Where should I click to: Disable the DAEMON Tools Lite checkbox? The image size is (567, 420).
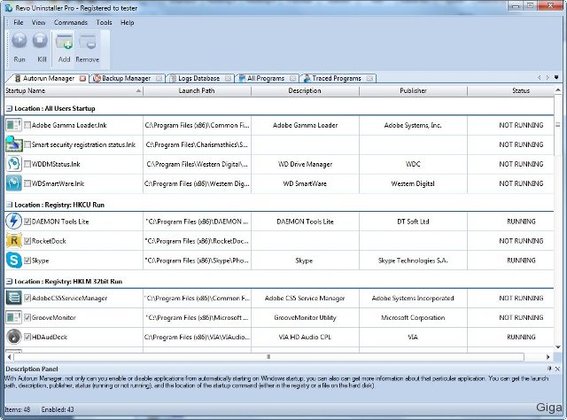(x=27, y=221)
